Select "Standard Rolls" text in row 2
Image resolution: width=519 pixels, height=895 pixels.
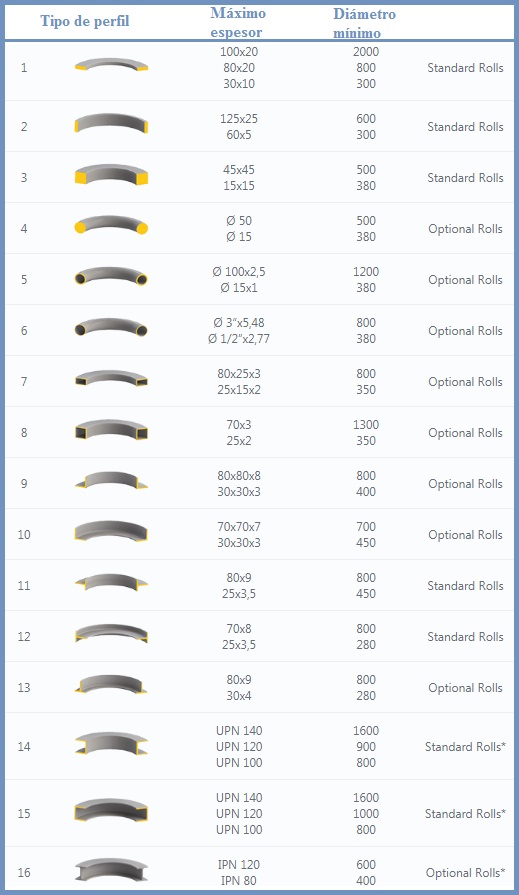465,127
